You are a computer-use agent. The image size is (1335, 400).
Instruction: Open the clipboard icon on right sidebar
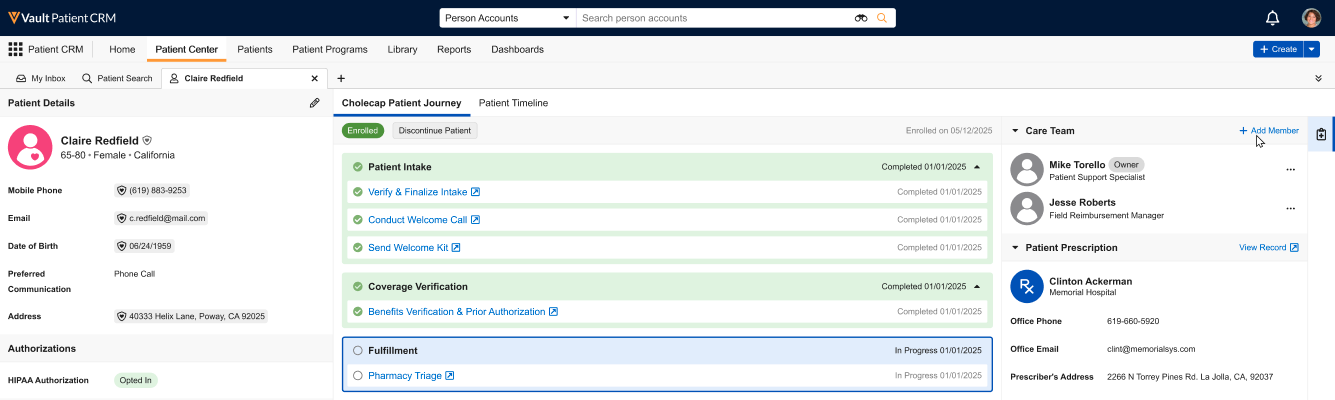point(1321,134)
